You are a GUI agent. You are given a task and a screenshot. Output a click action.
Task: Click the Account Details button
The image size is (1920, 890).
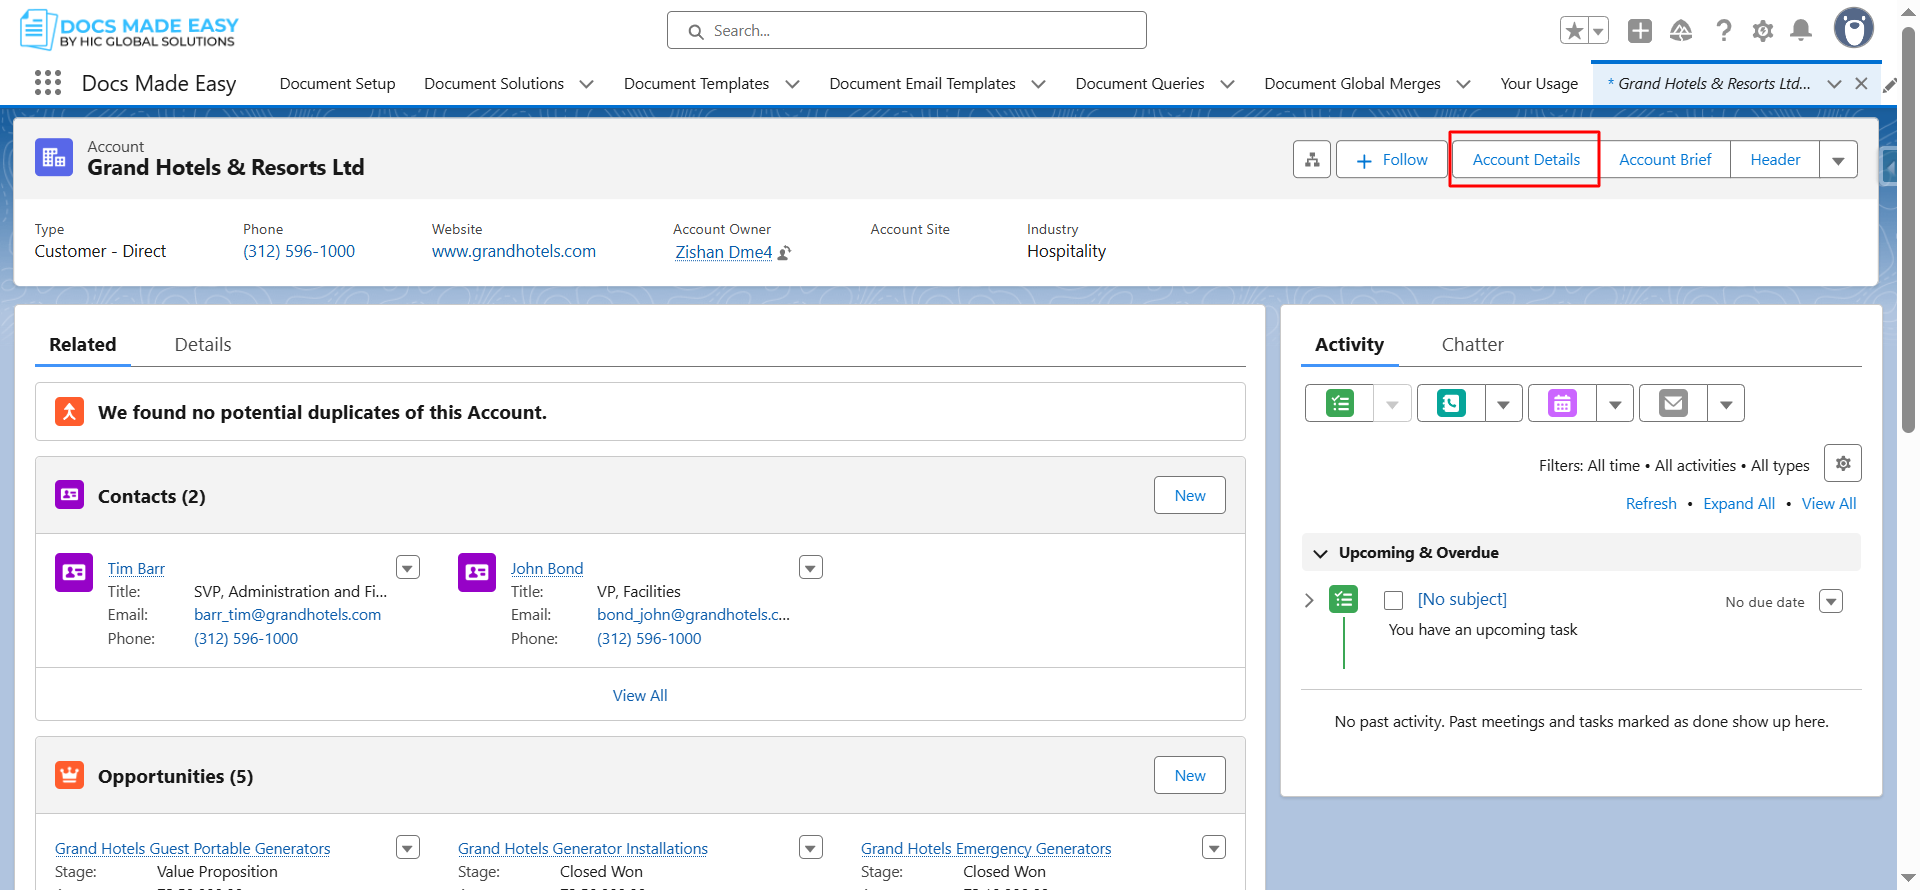(x=1525, y=160)
